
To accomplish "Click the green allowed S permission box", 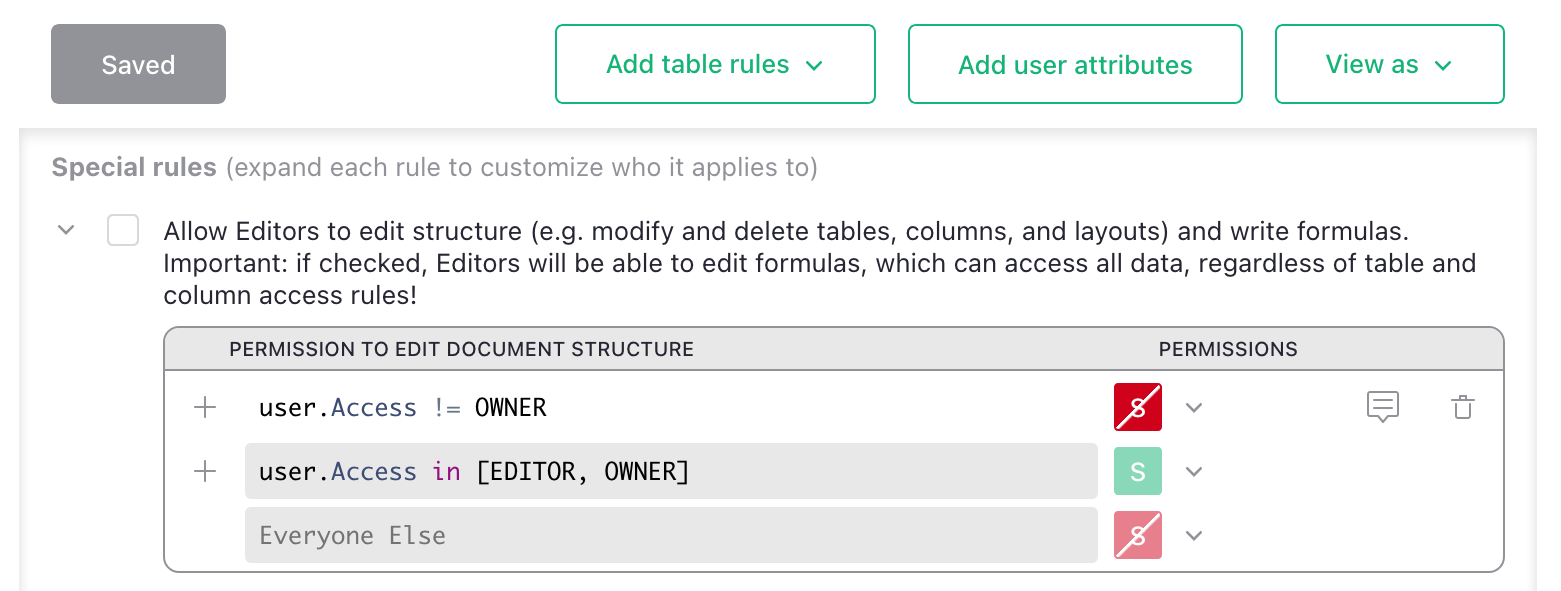I will pyautogui.click(x=1138, y=471).
